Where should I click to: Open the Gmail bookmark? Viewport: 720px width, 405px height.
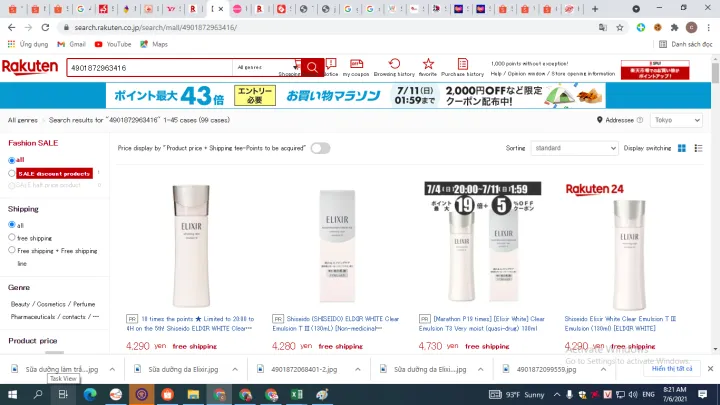tap(70, 44)
